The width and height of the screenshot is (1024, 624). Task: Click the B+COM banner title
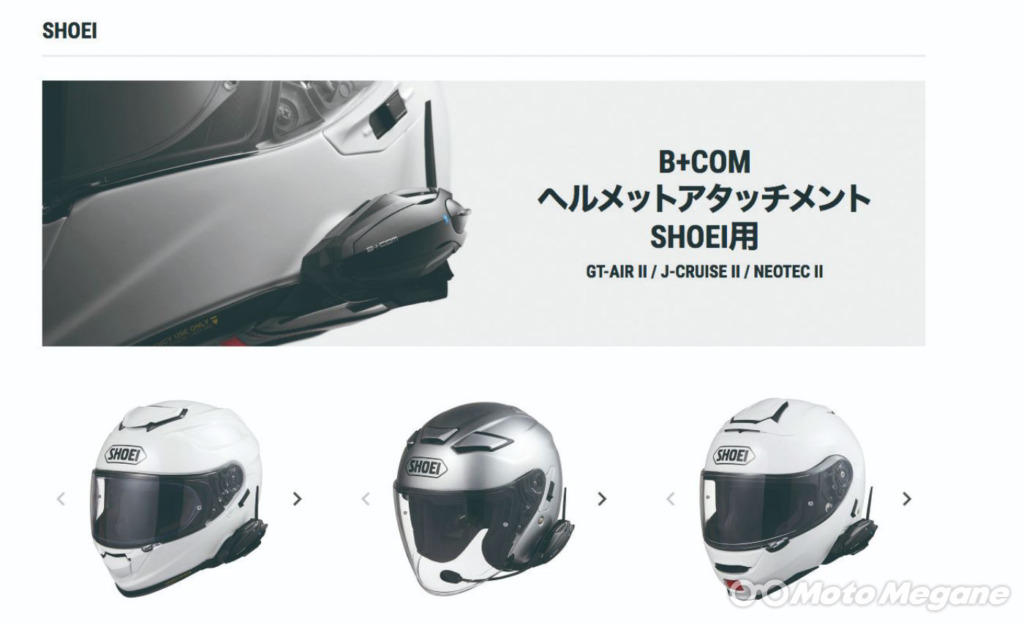pos(704,162)
